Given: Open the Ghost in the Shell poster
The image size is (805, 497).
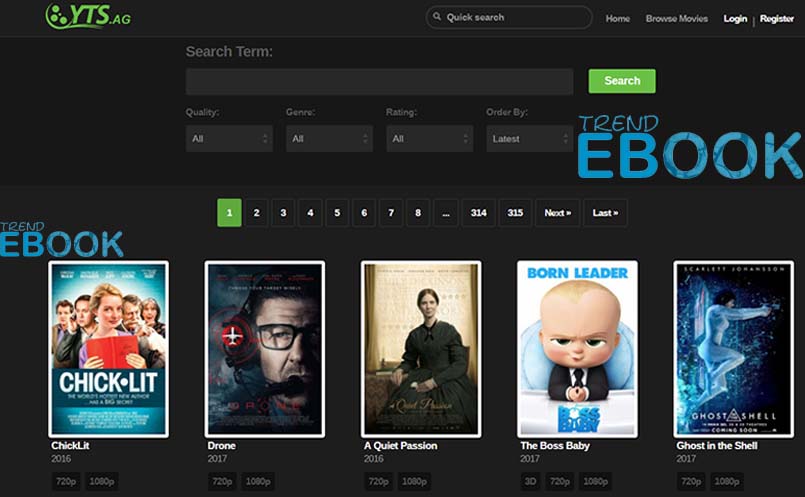Looking at the screenshot, I should (734, 349).
